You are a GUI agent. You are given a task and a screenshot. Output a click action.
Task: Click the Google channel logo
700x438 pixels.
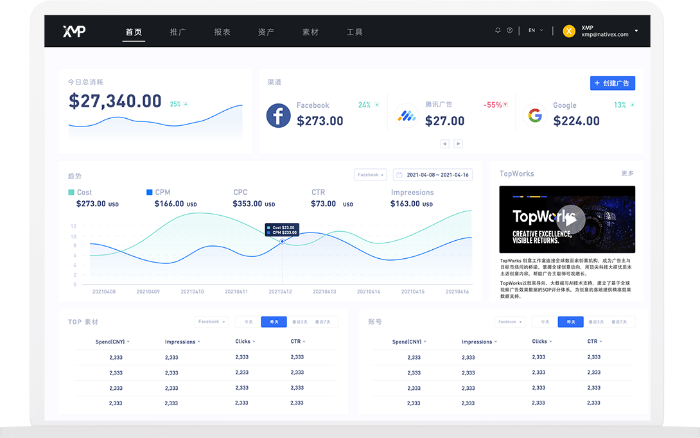click(535, 115)
